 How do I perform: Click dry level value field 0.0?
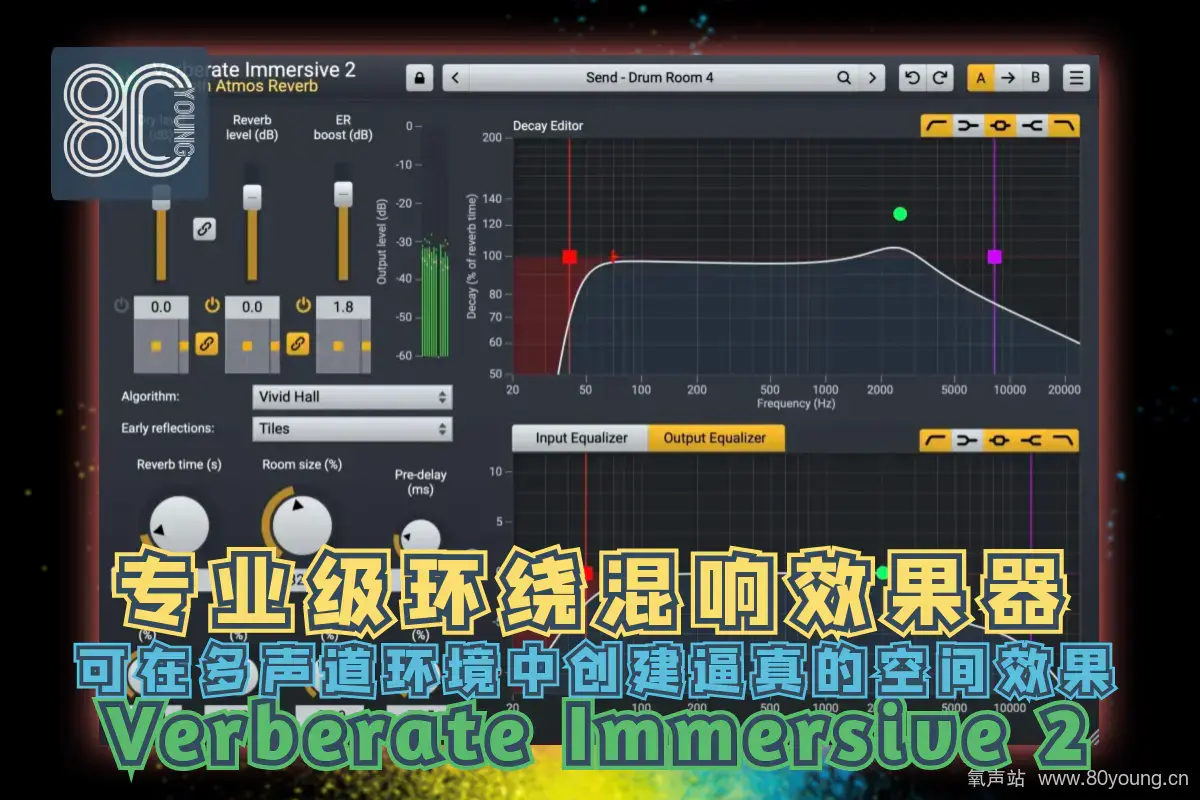click(x=161, y=307)
